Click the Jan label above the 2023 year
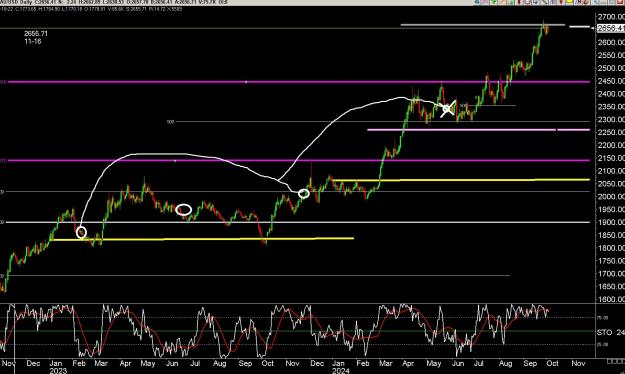The width and height of the screenshot is (625, 374). click(x=56, y=363)
